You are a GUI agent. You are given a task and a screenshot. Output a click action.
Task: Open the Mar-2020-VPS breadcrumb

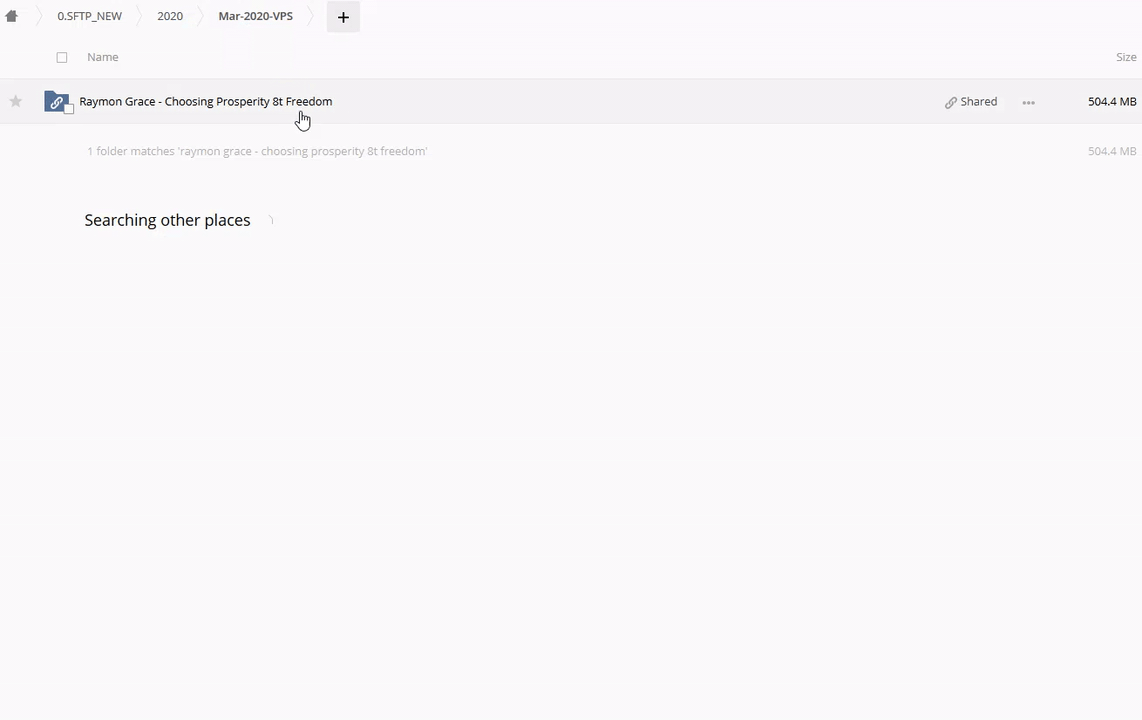point(256,16)
